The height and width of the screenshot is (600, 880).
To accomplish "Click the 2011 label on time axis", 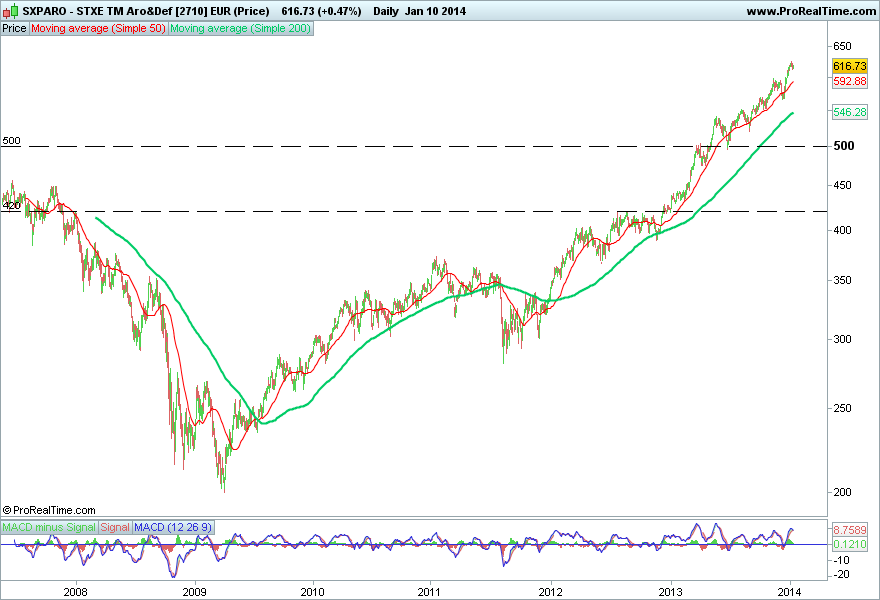I will coord(430,592).
